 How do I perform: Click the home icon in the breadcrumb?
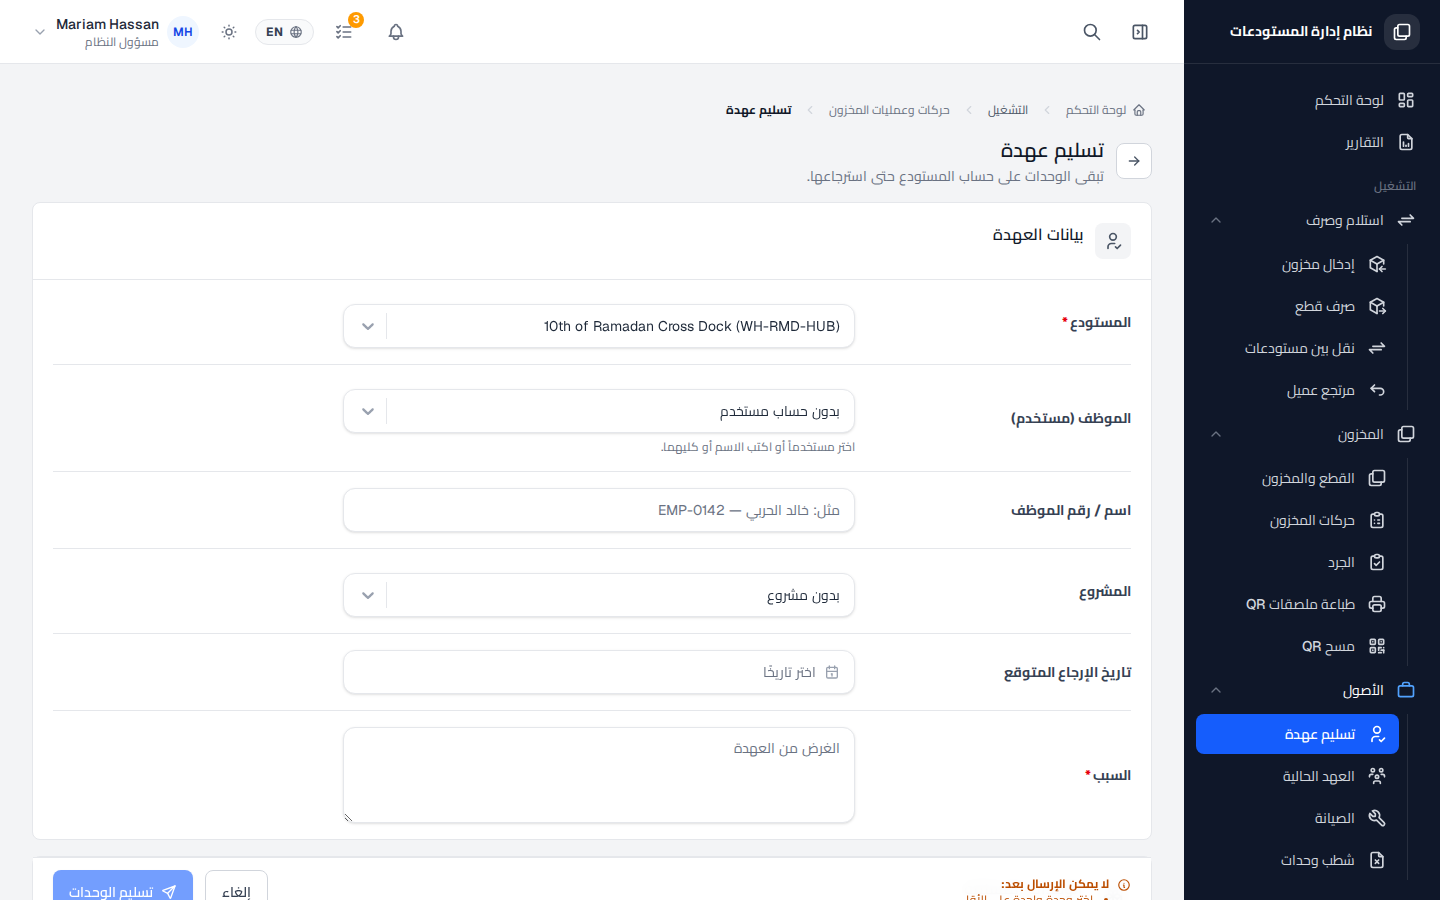[x=1139, y=110]
